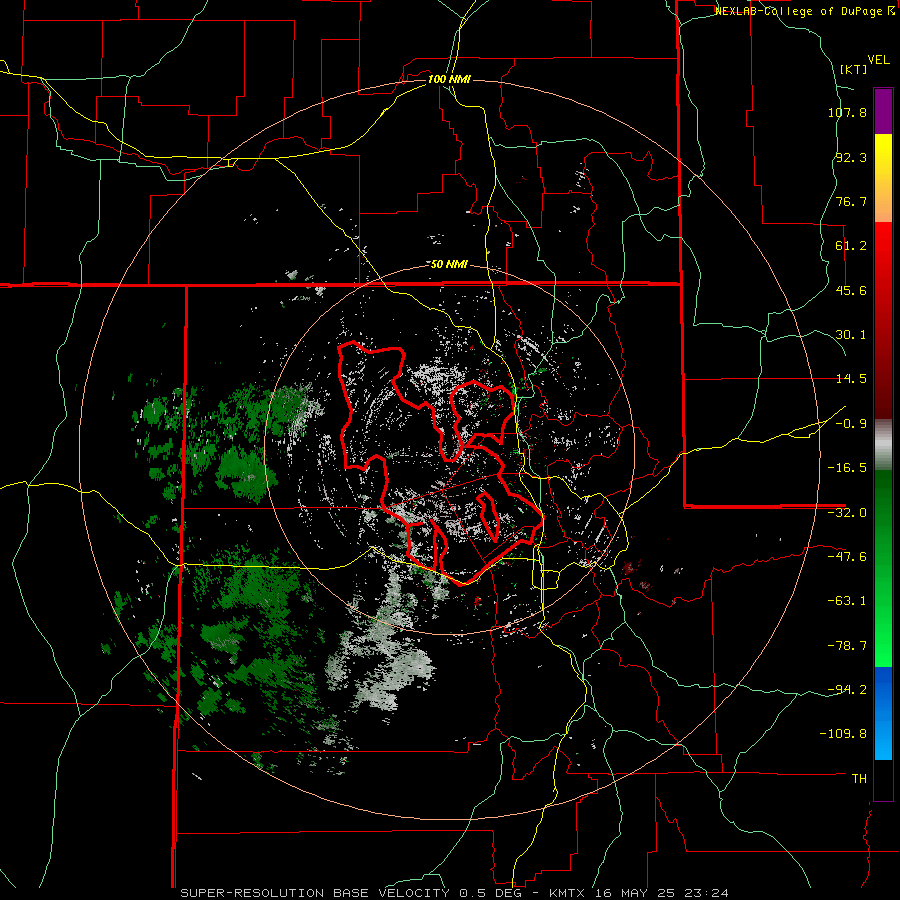Select the -0.9 scale value
This screenshot has width=900, height=900.
[851, 424]
